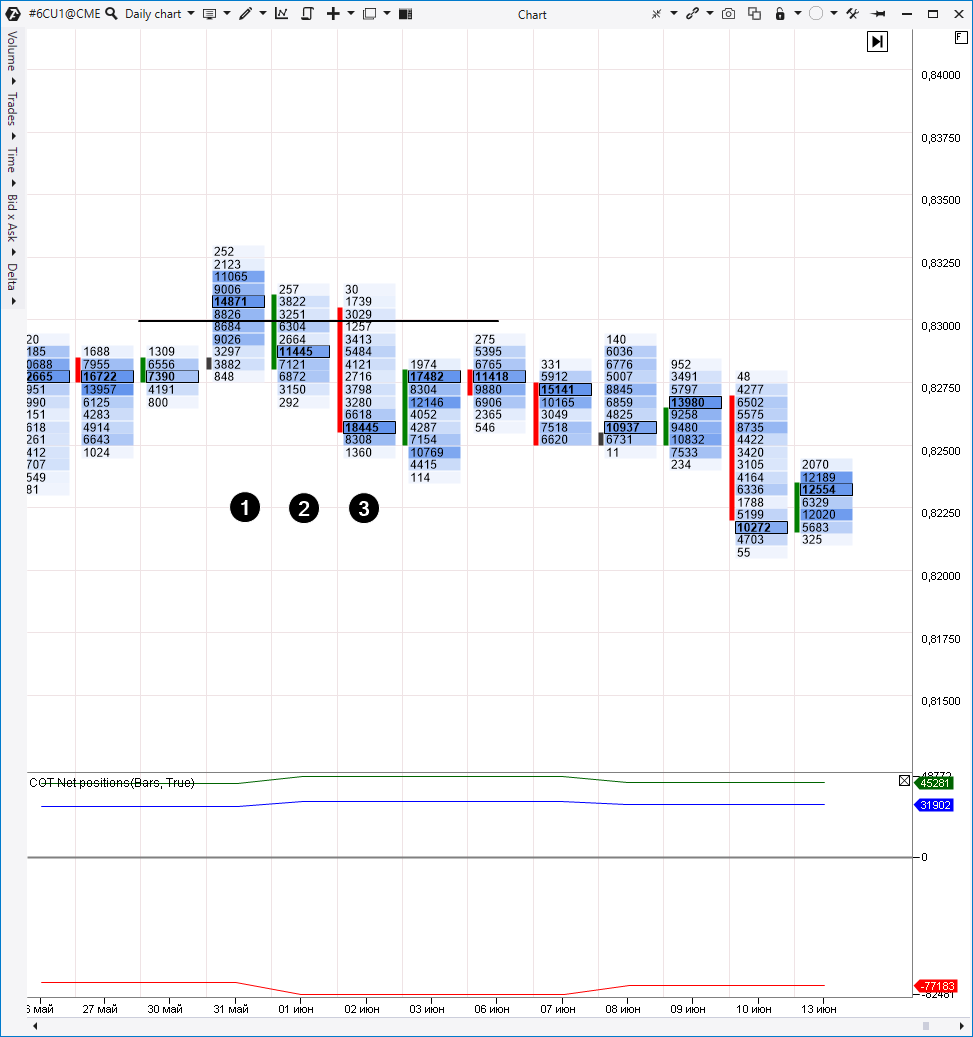The image size is (973, 1037).
Task: Open the indicators chart icon
Action: (281, 14)
